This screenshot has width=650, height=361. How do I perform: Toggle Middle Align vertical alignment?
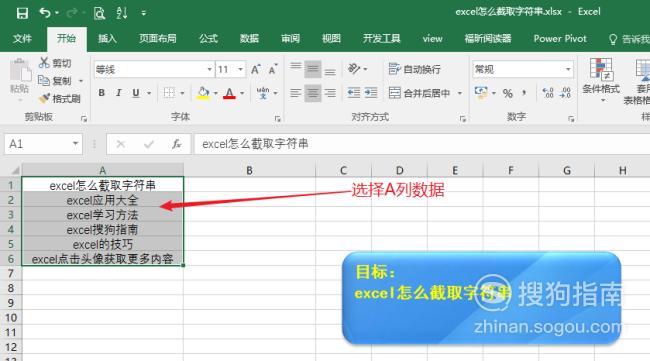313,69
